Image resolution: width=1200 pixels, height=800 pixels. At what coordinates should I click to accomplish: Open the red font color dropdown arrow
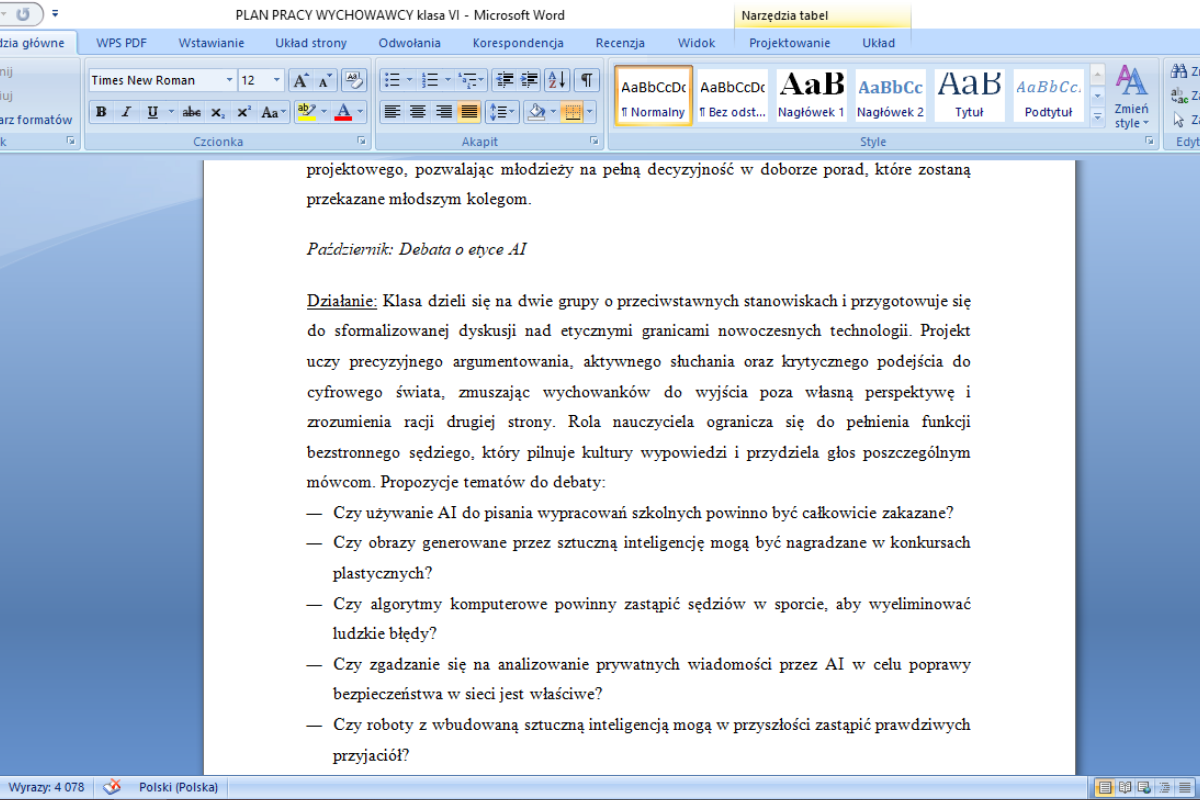click(x=360, y=112)
